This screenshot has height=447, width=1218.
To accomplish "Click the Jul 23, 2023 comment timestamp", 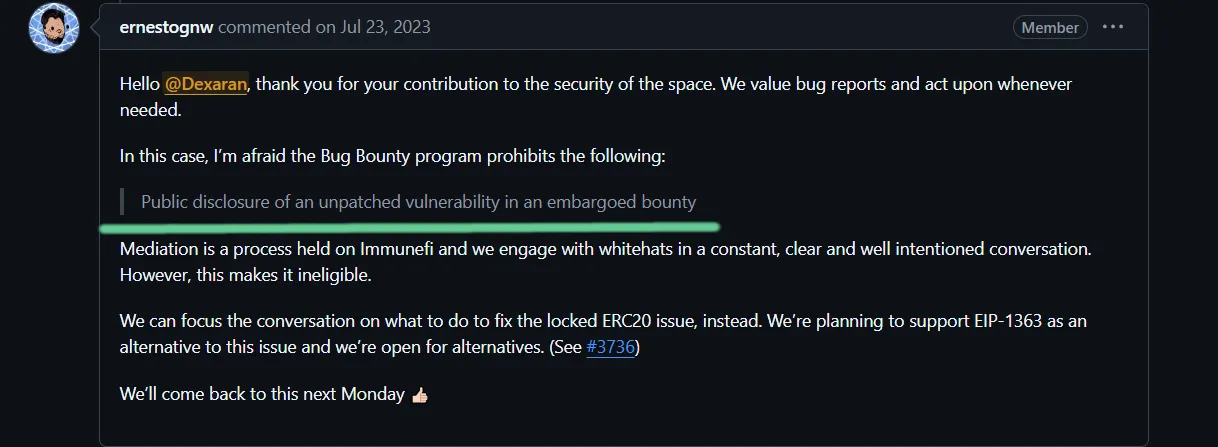I will coord(373,27).
